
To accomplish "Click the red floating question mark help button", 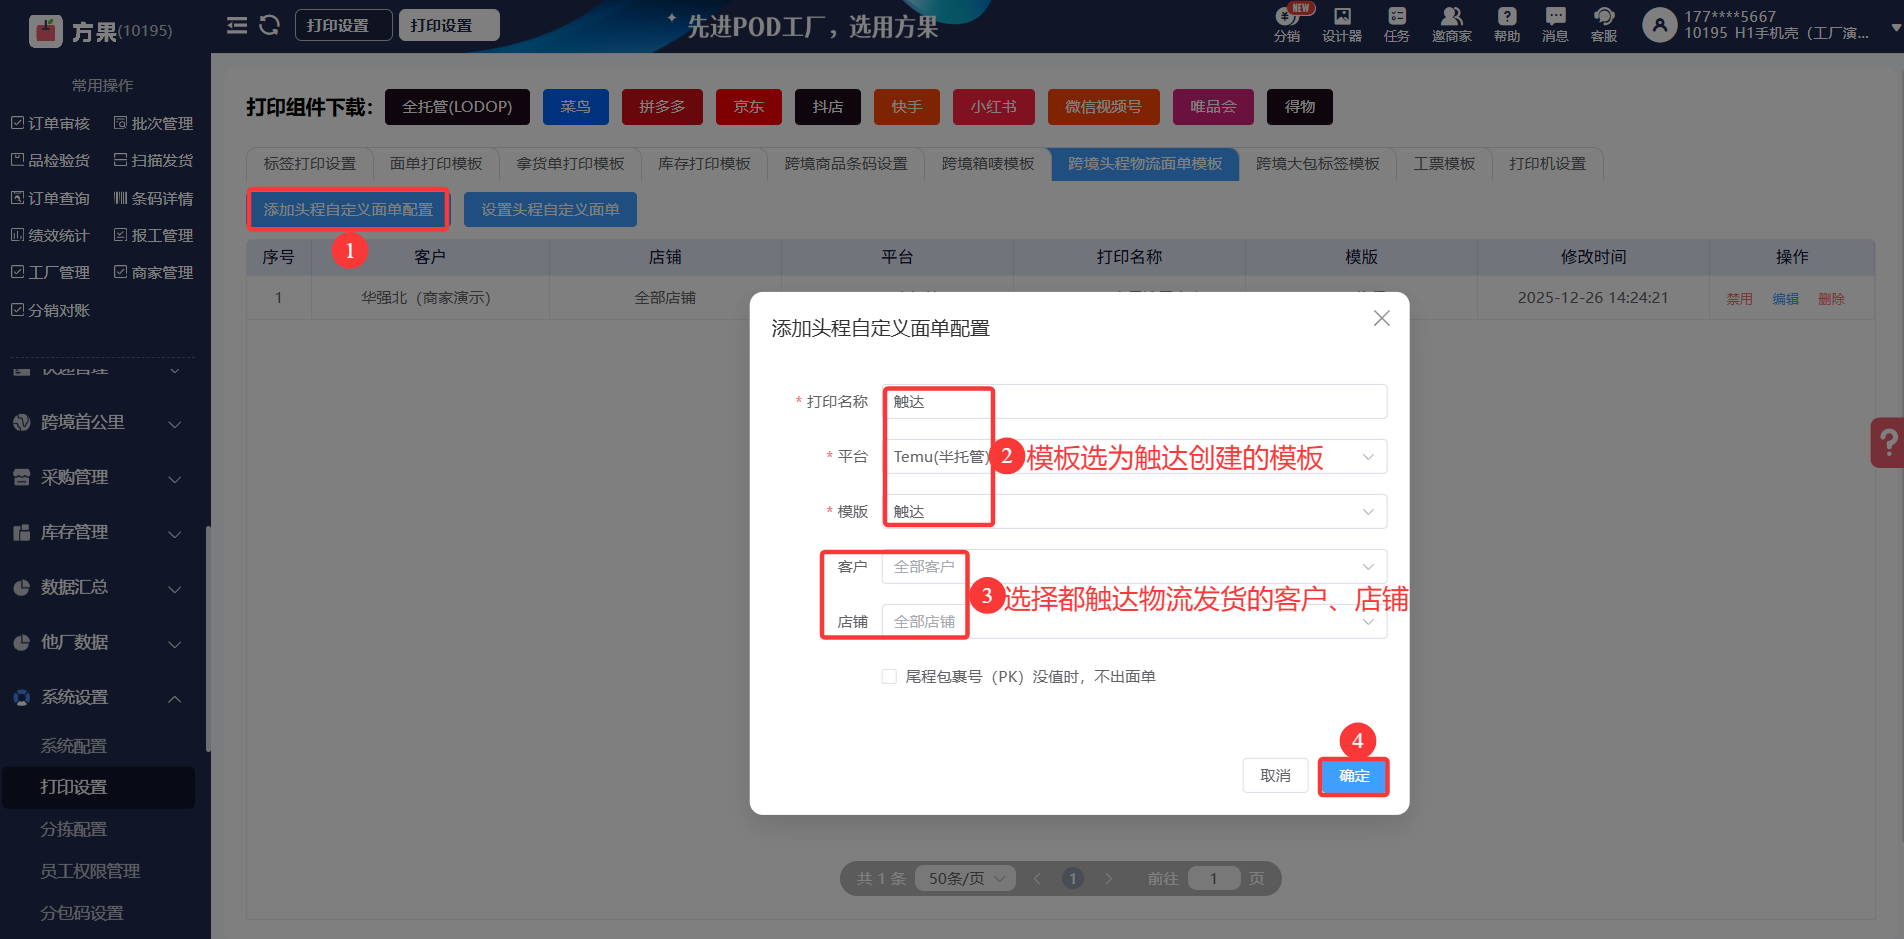I will click(1887, 442).
